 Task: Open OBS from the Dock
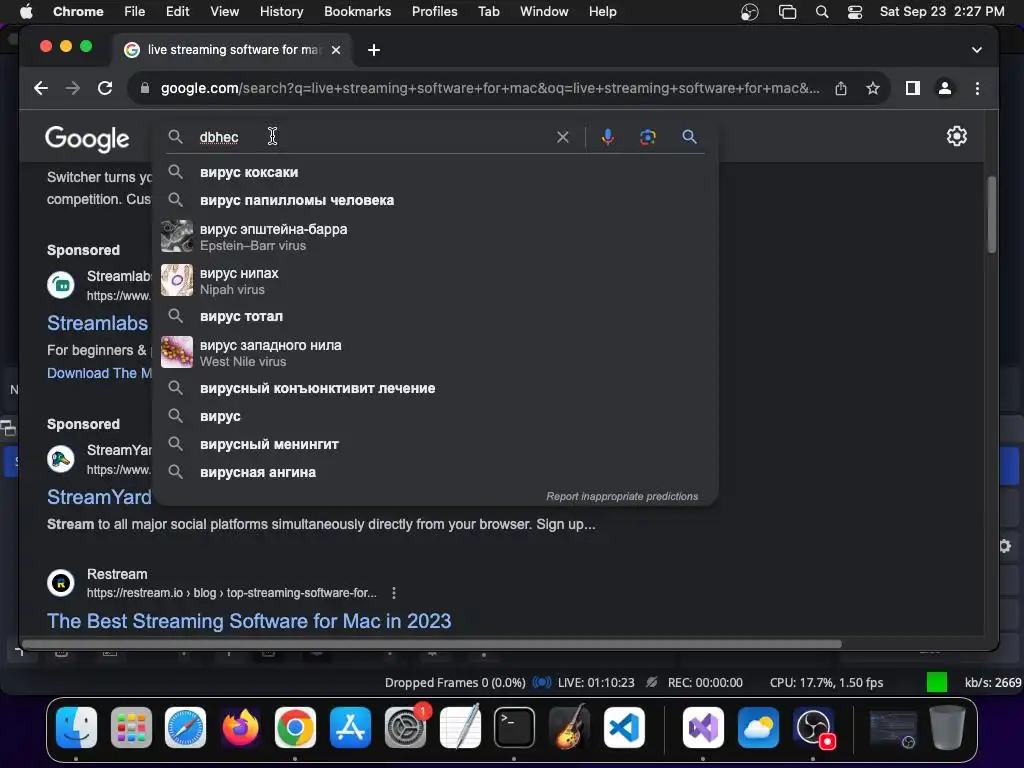click(813, 727)
